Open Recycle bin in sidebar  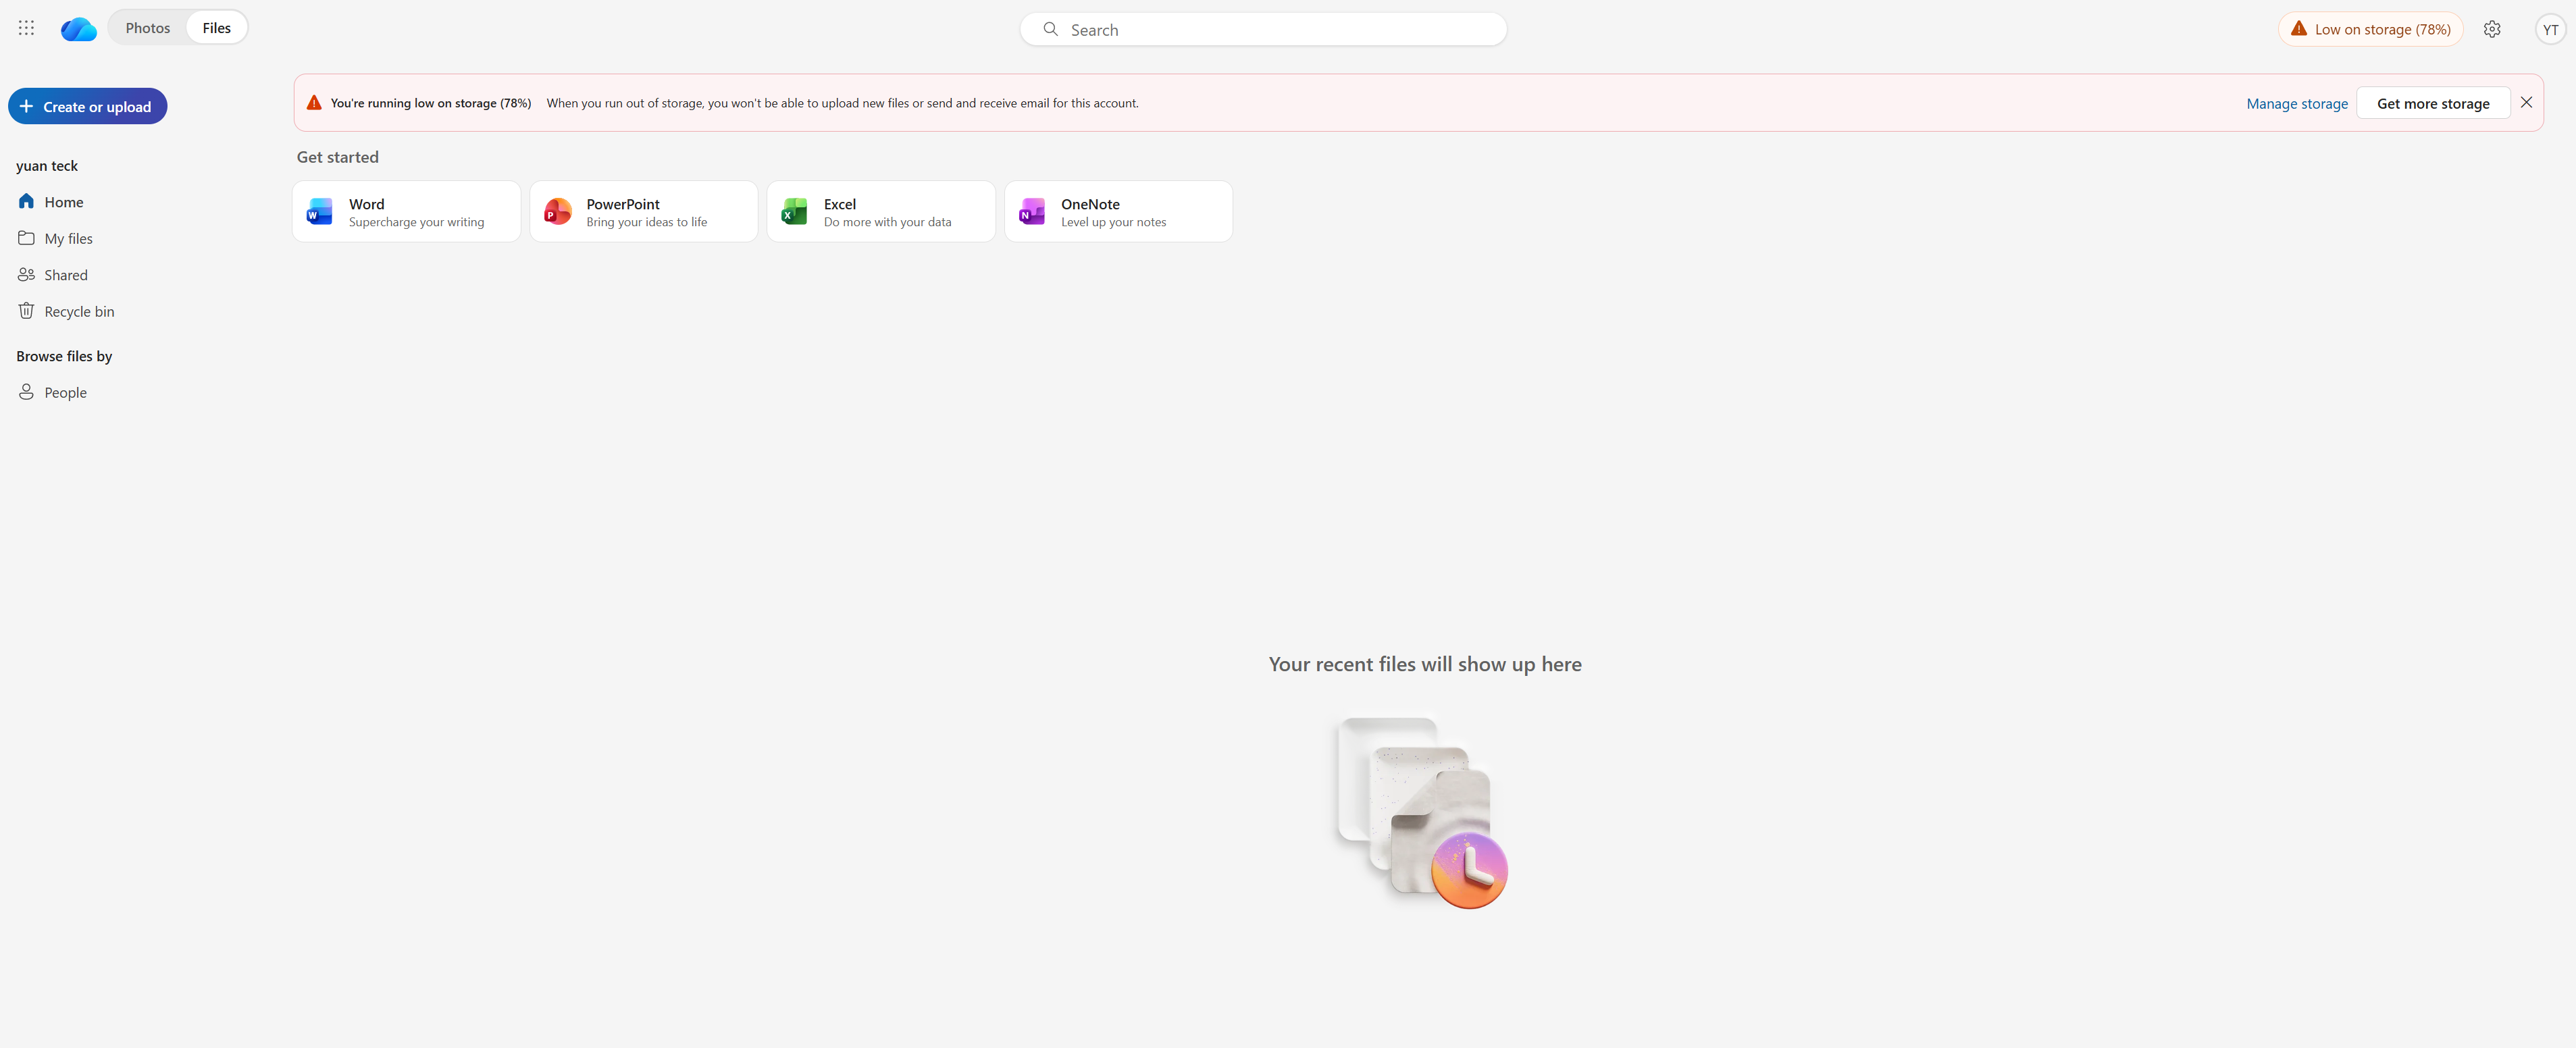point(79,311)
